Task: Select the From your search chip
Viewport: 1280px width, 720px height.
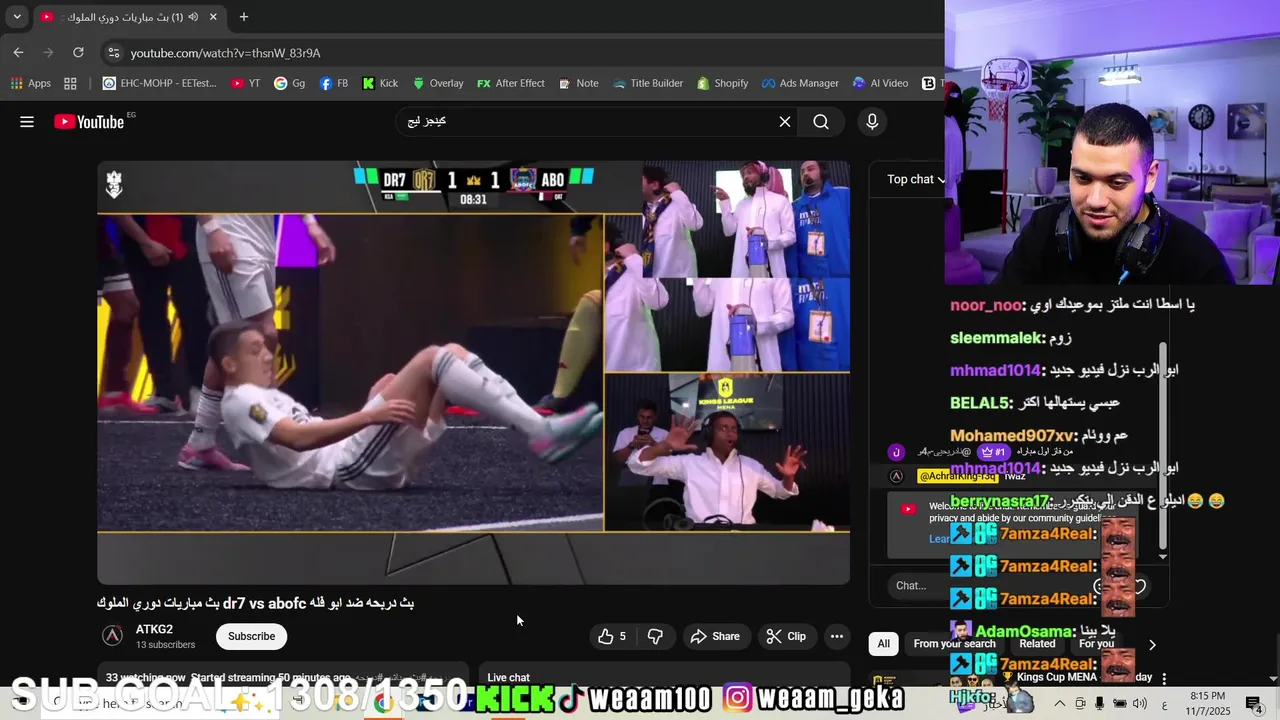Action: 954,644
